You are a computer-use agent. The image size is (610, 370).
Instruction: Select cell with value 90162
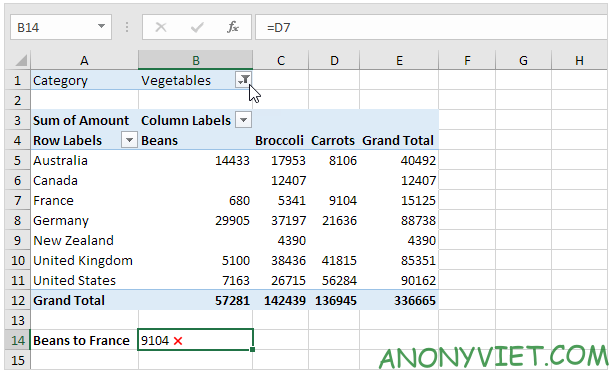399,280
